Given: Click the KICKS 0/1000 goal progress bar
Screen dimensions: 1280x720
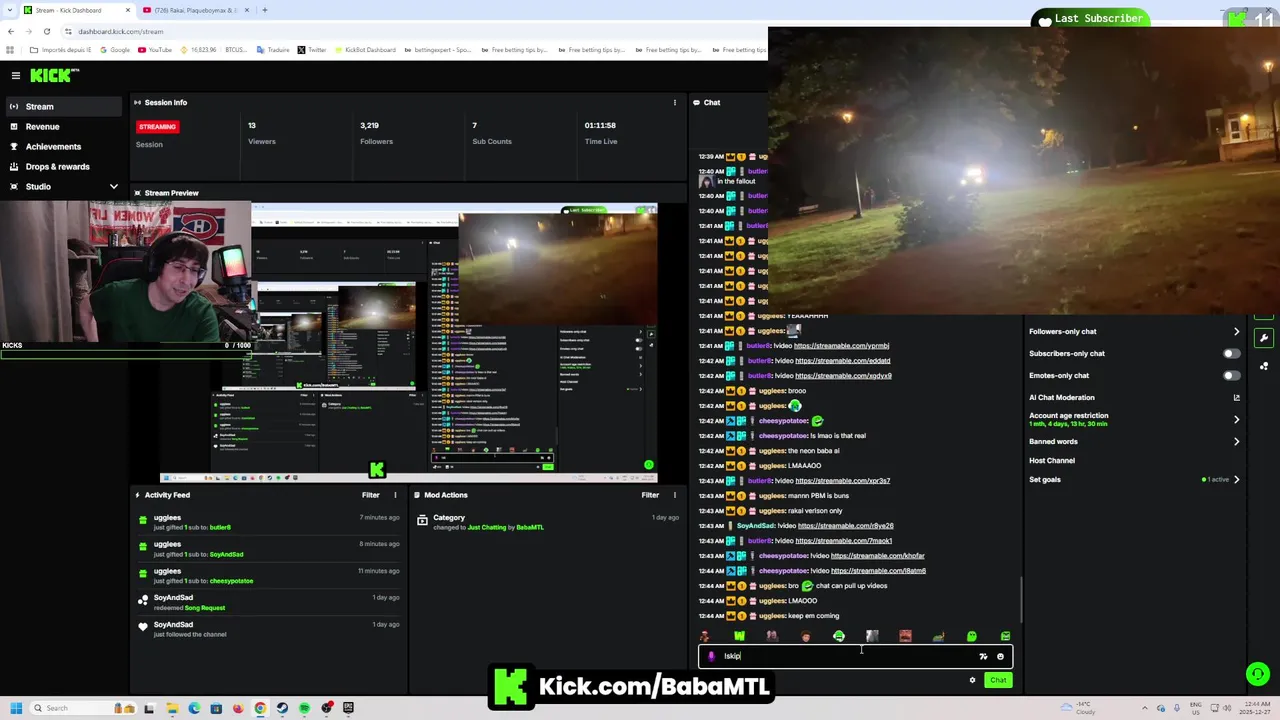Looking at the screenshot, I should point(125,354).
